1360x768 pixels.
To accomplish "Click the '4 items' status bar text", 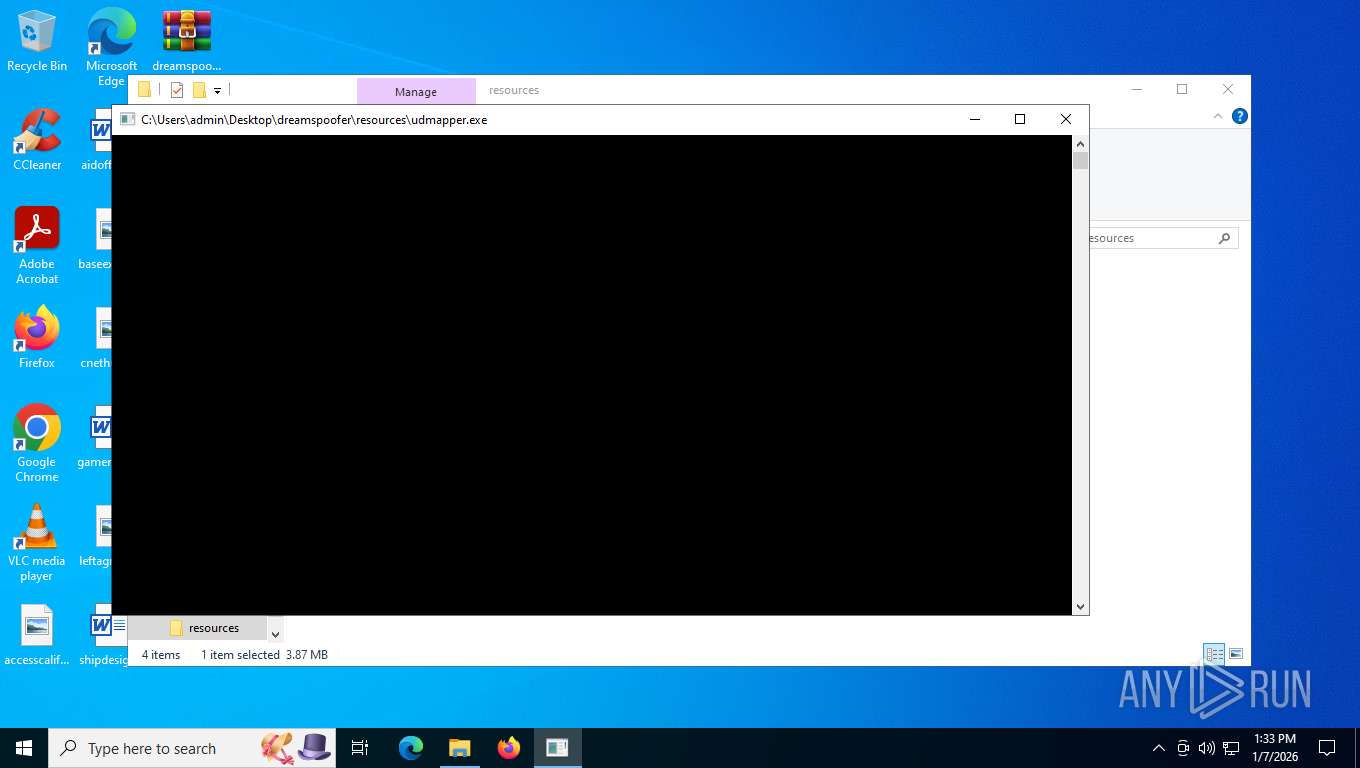I will point(161,655).
